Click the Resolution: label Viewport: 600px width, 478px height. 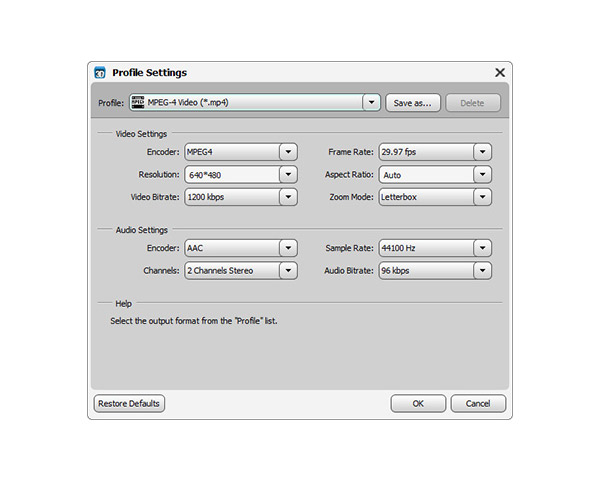(x=159, y=175)
